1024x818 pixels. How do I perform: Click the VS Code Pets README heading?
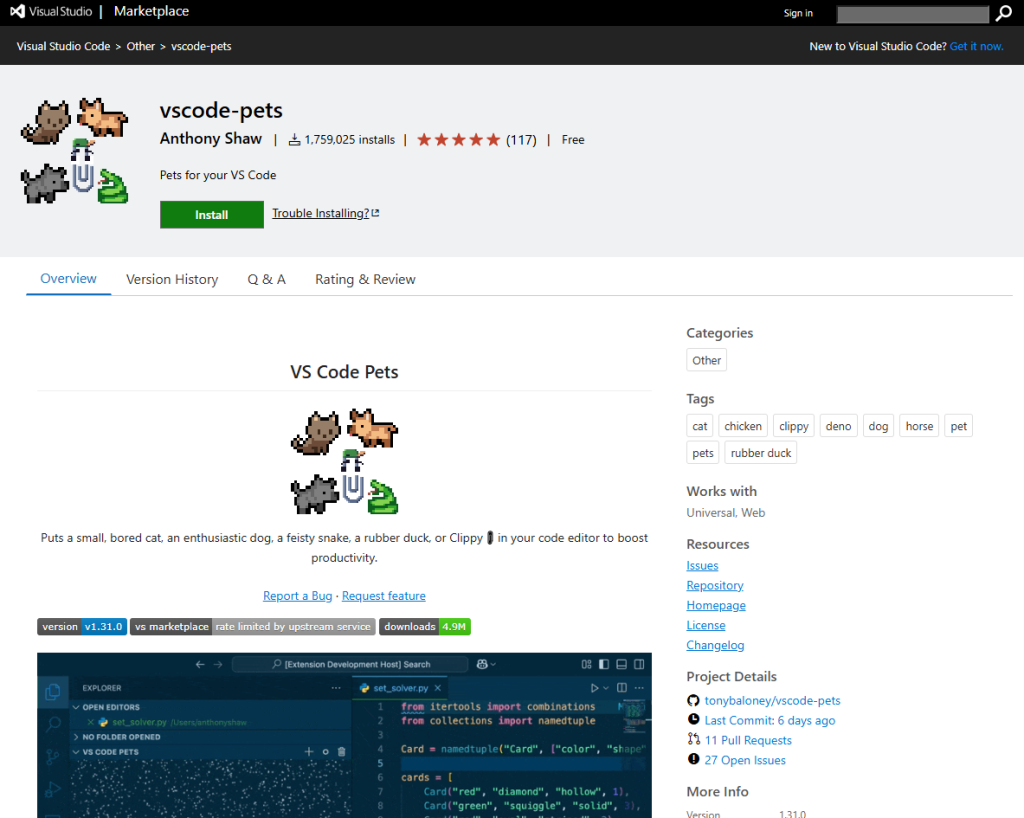344,372
